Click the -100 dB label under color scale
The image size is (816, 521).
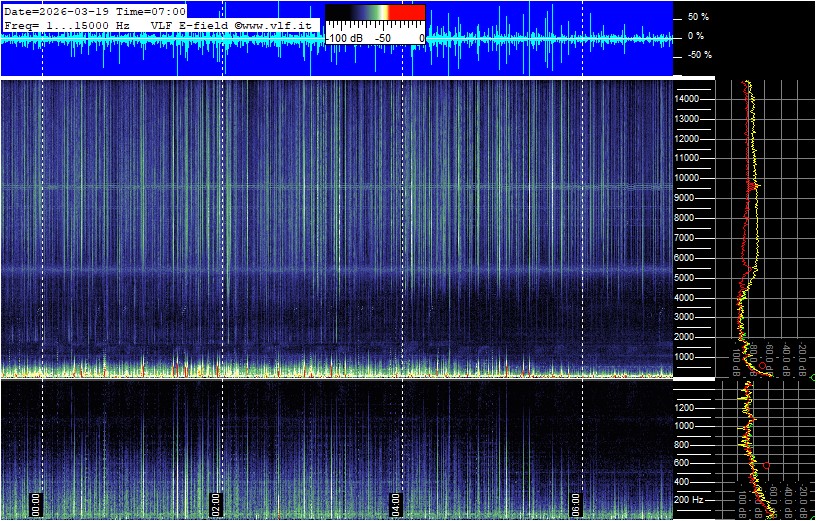(x=344, y=39)
